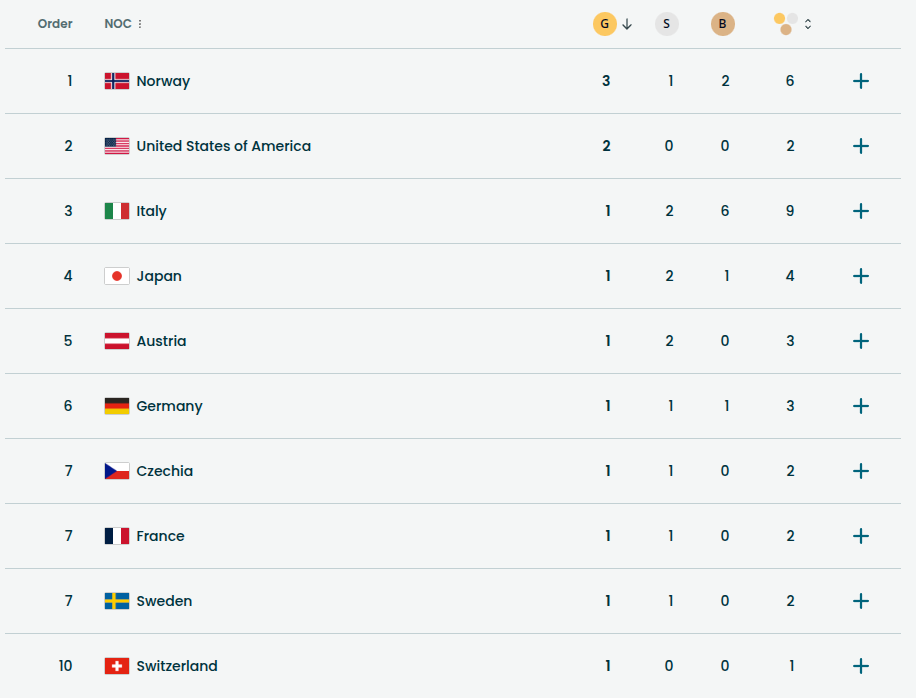Click the Switzerland flag icon
The width and height of the screenshot is (916, 698).
tap(117, 666)
